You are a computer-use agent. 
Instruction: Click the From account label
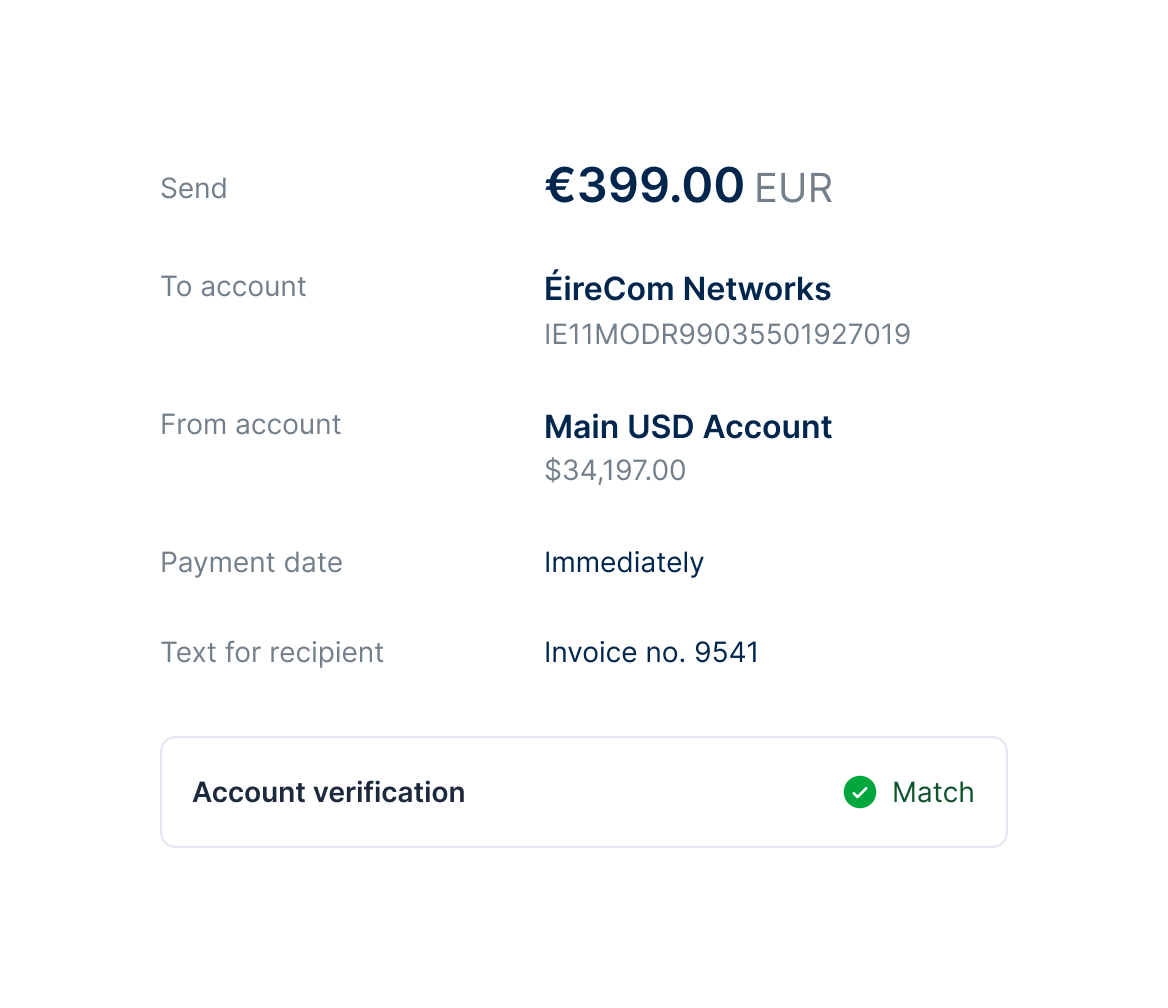coord(250,424)
